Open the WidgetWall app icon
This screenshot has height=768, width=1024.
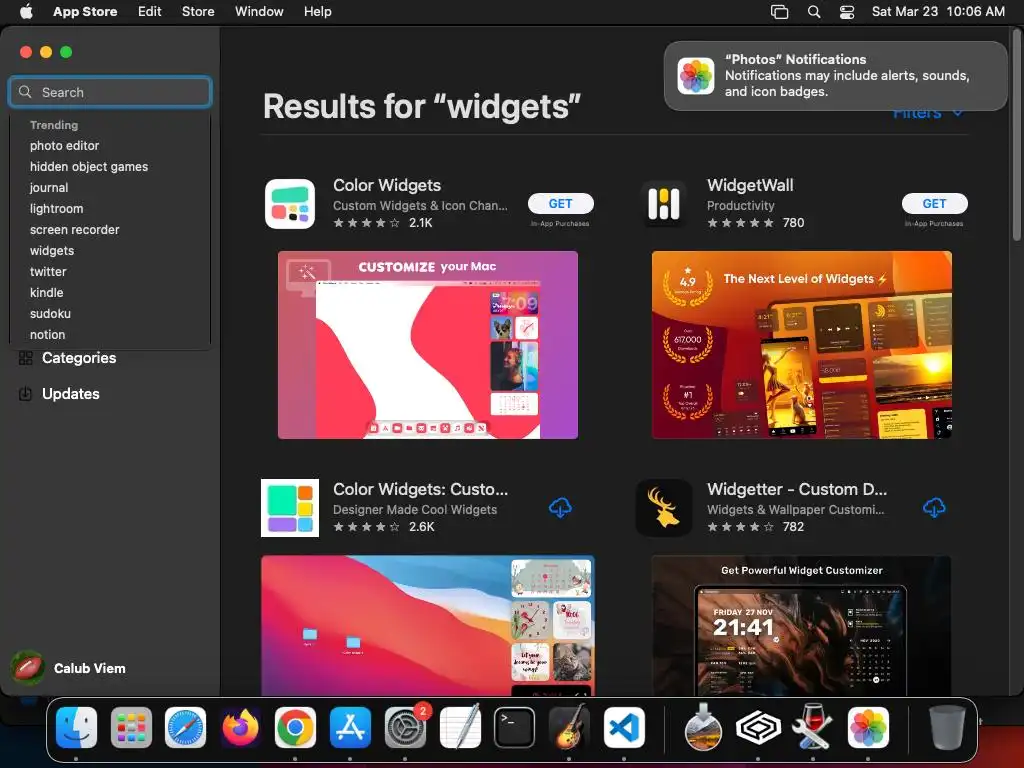(664, 204)
